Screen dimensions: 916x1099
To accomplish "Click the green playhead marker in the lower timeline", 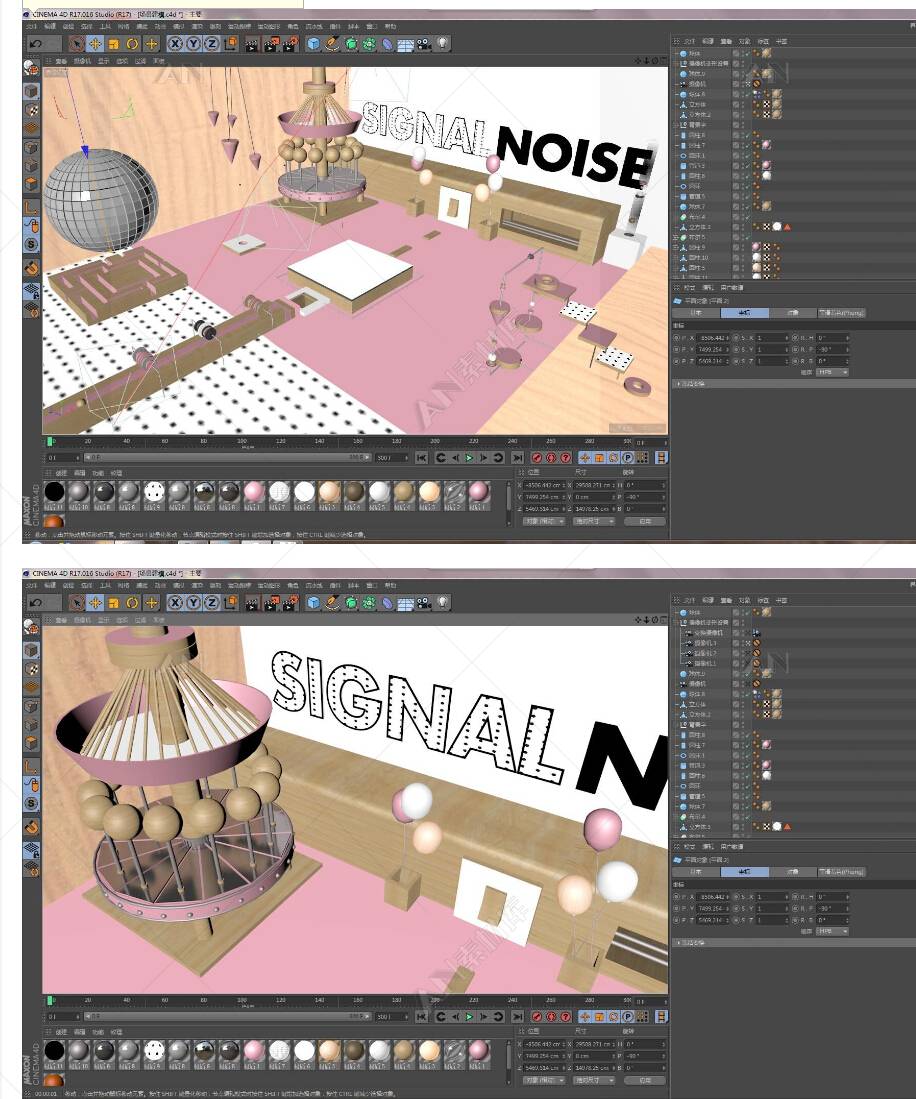I will (50, 1001).
